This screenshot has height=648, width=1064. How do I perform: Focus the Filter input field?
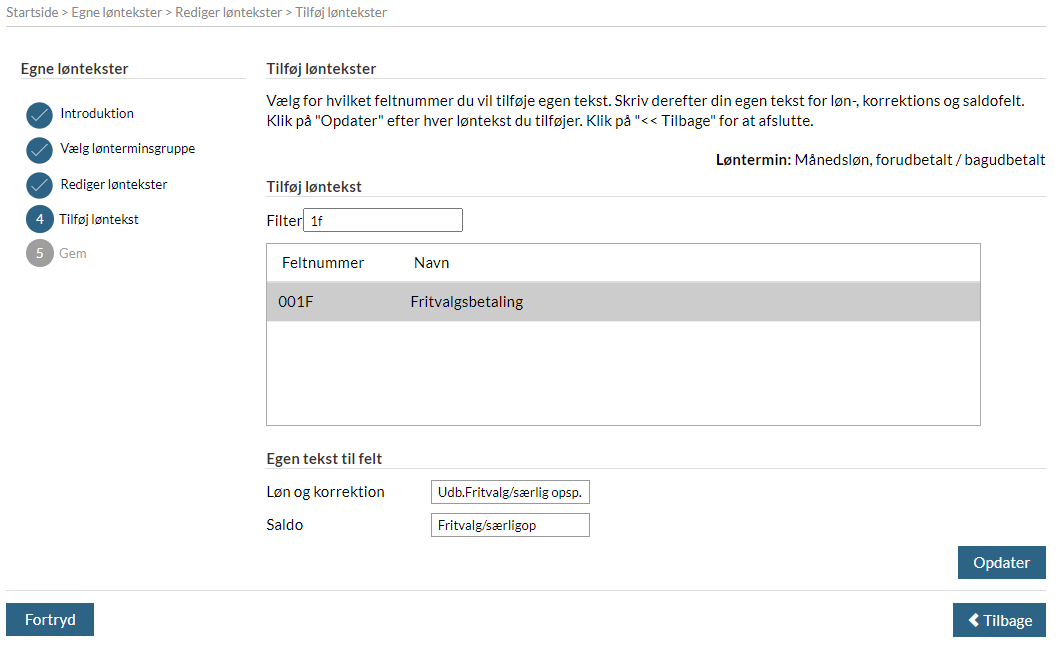tap(383, 220)
